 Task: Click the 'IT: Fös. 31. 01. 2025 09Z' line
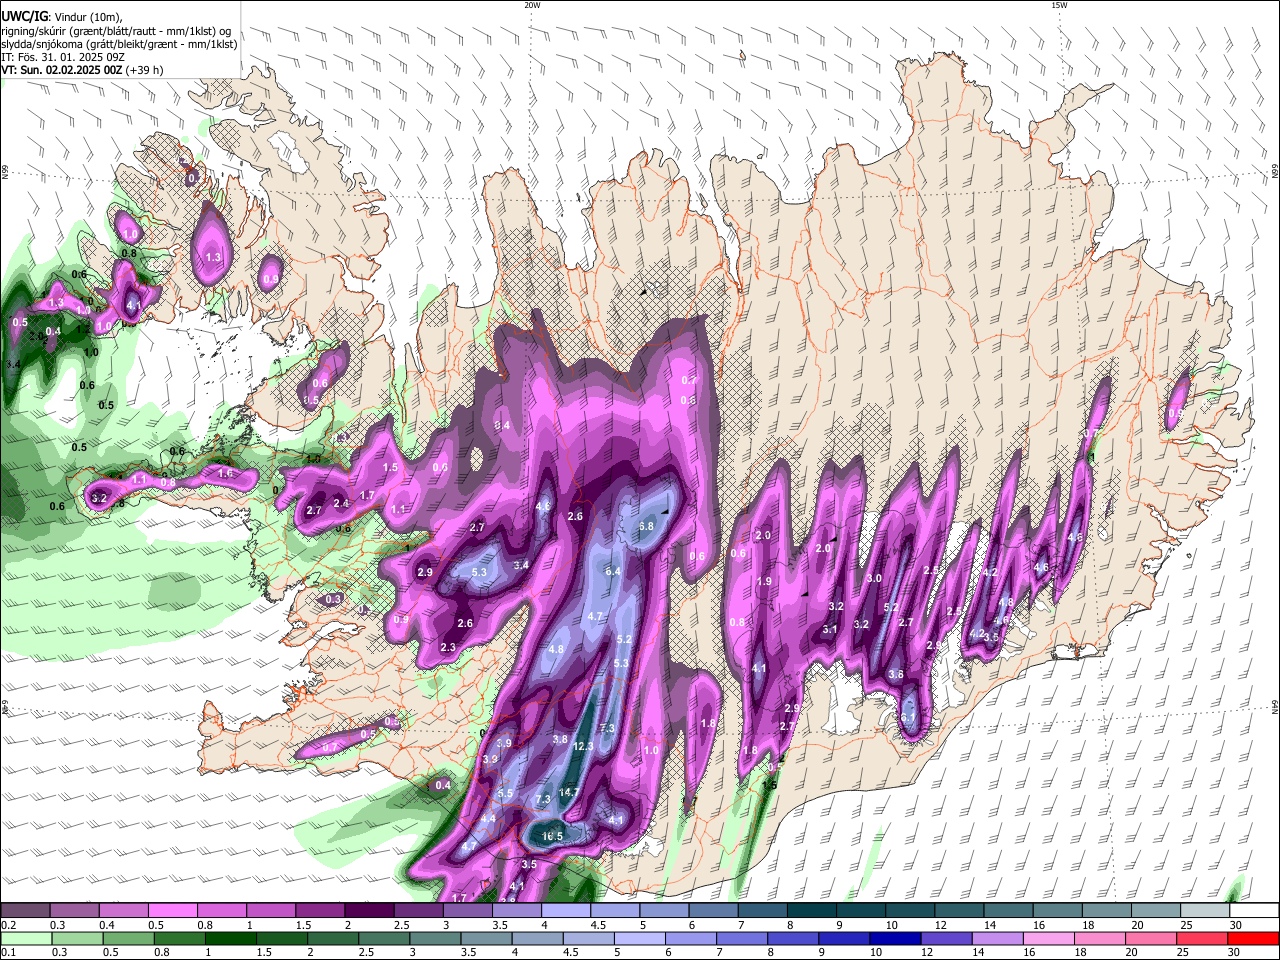point(63,57)
